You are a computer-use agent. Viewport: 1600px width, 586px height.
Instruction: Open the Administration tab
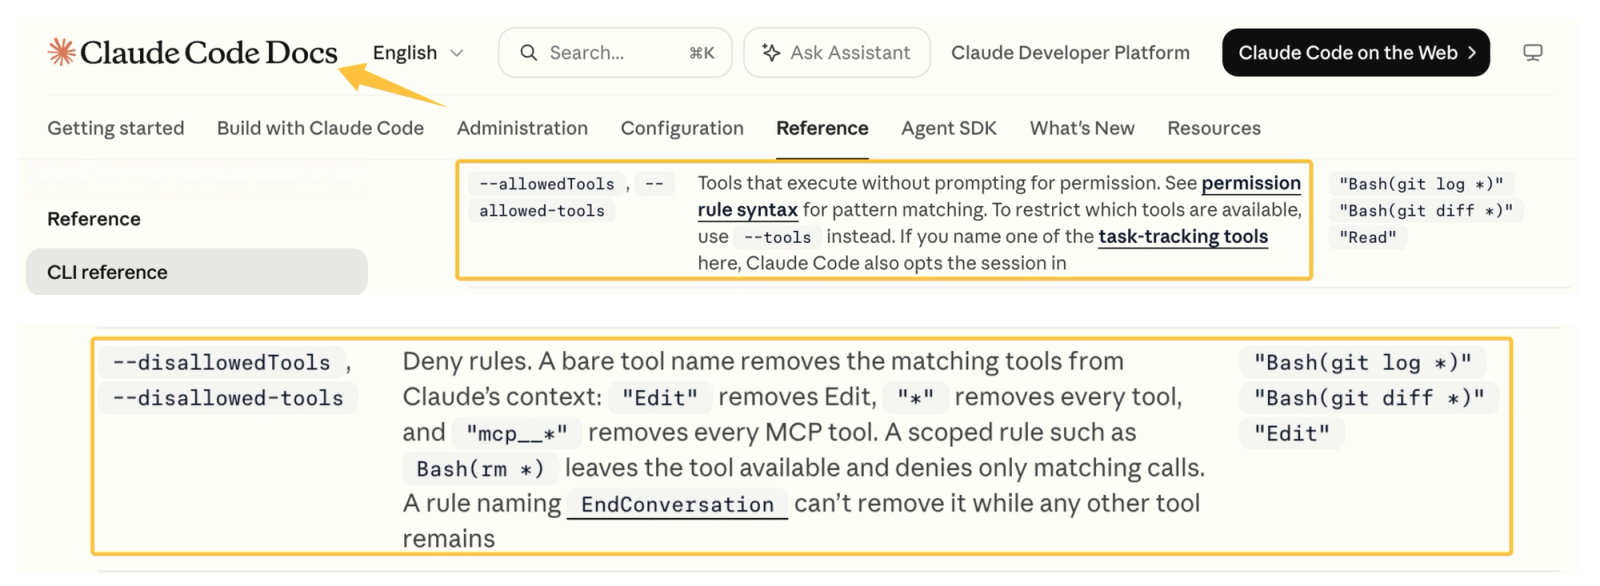522,128
